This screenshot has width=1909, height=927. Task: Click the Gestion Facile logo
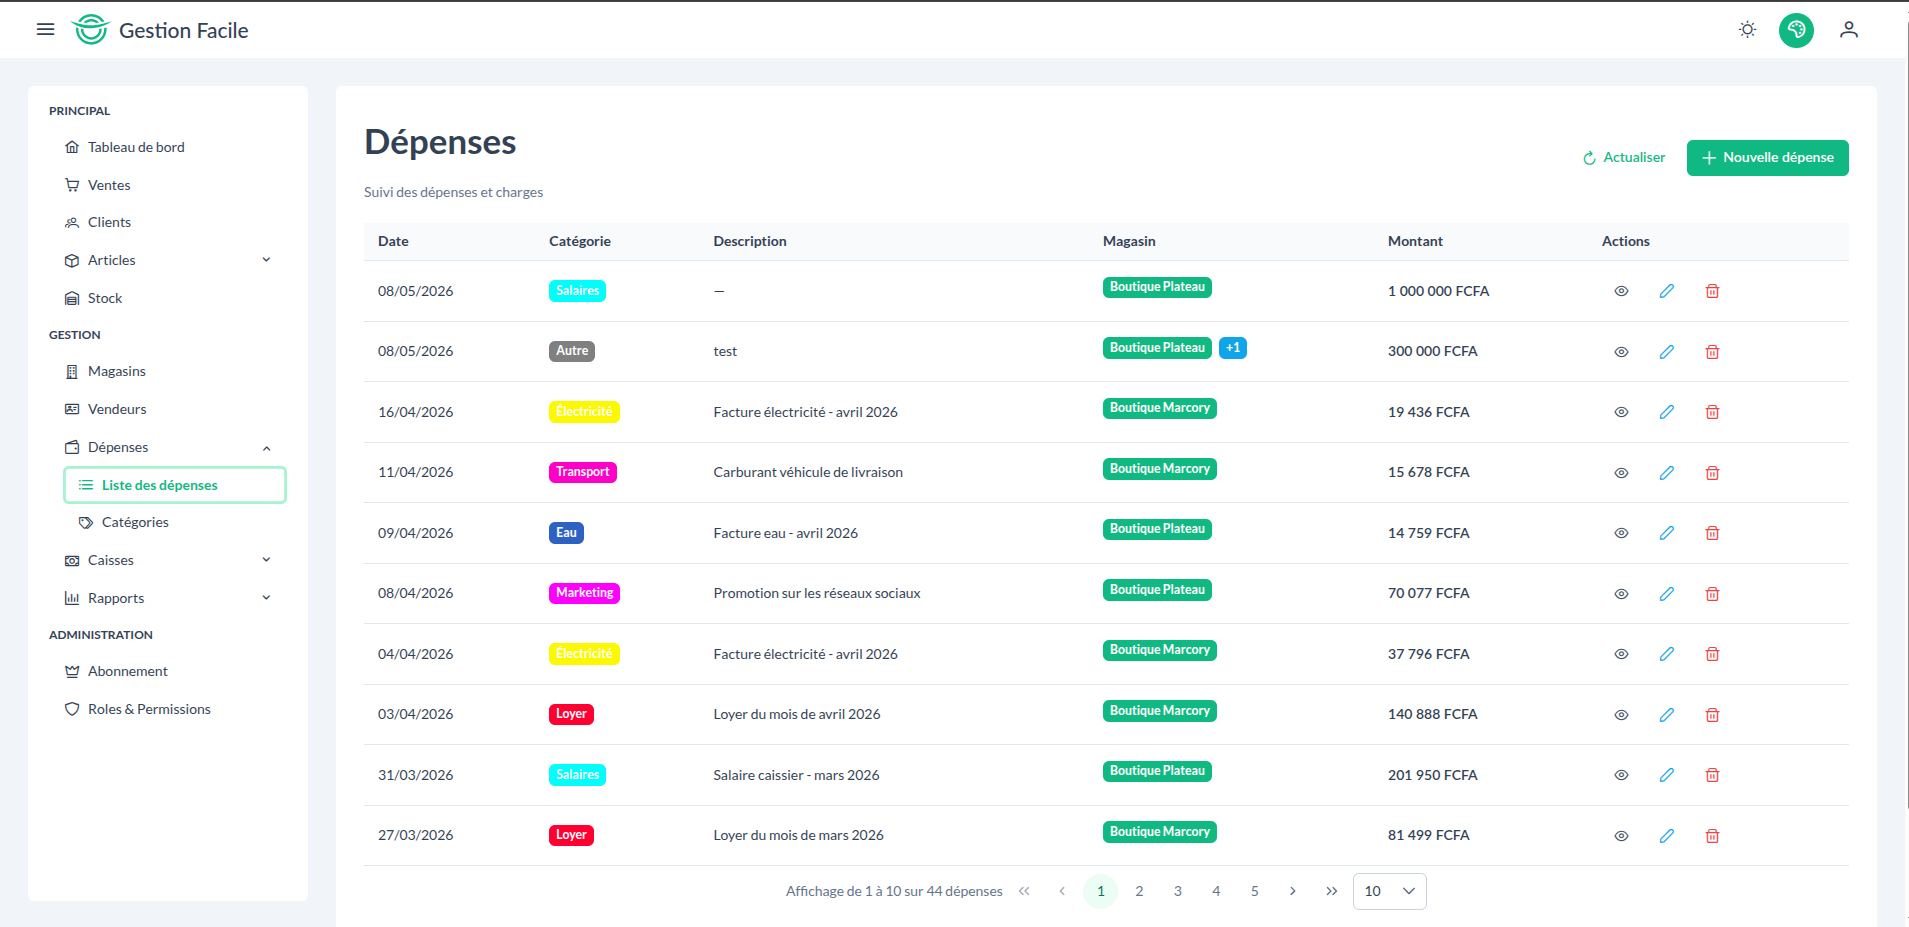pos(160,30)
